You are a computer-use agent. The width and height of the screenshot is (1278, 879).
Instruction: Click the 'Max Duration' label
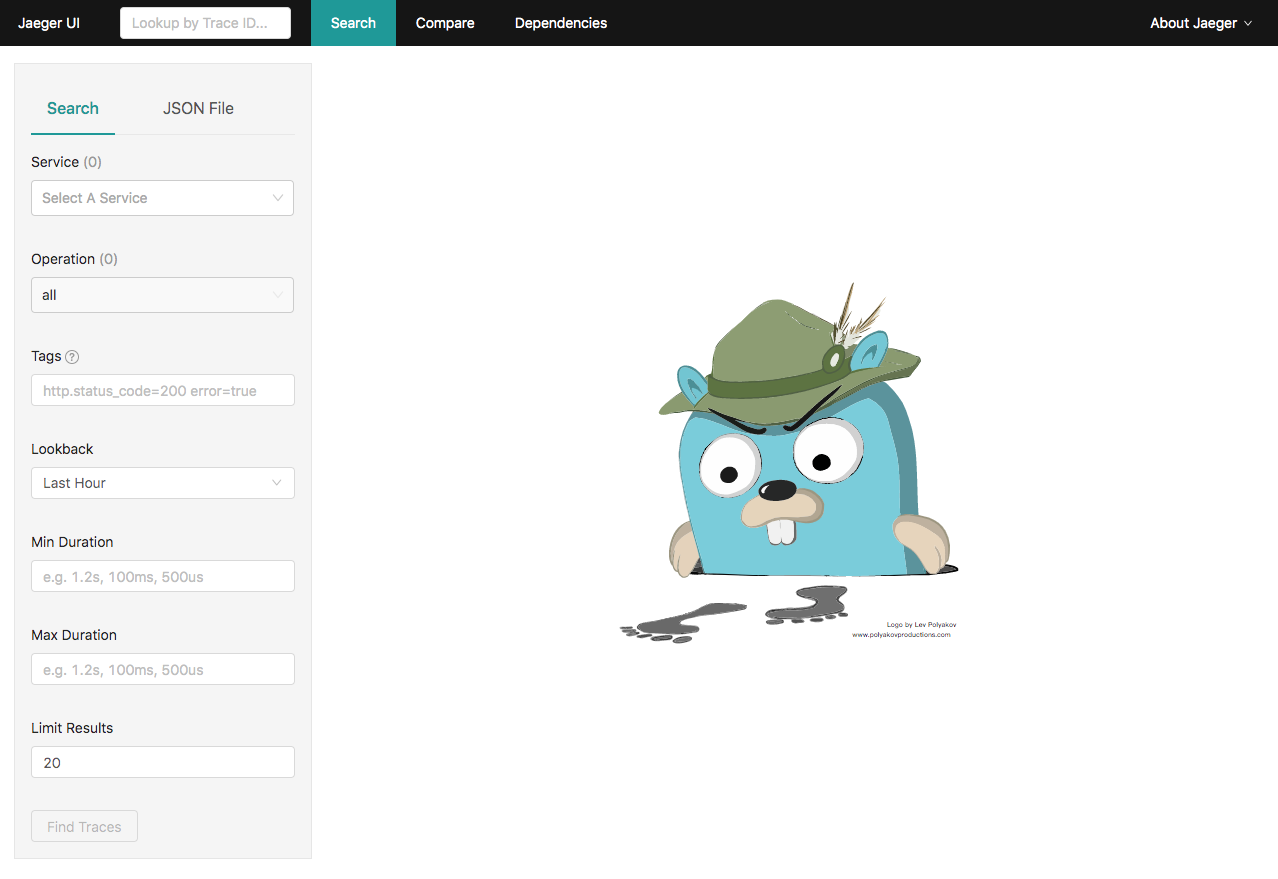click(74, 635)
